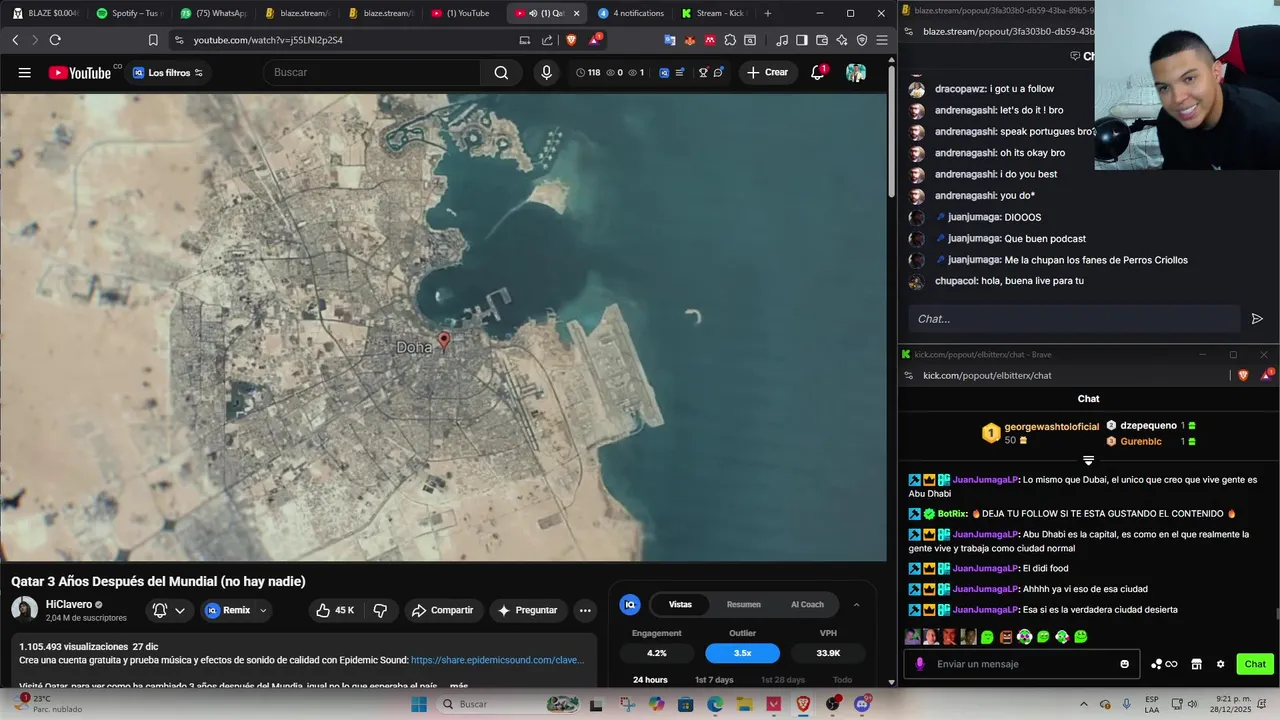Select the Resumen tab in vidIQ panel
Image resolution: width=1280 pixels, height=720 pixels.
[744, 604]
